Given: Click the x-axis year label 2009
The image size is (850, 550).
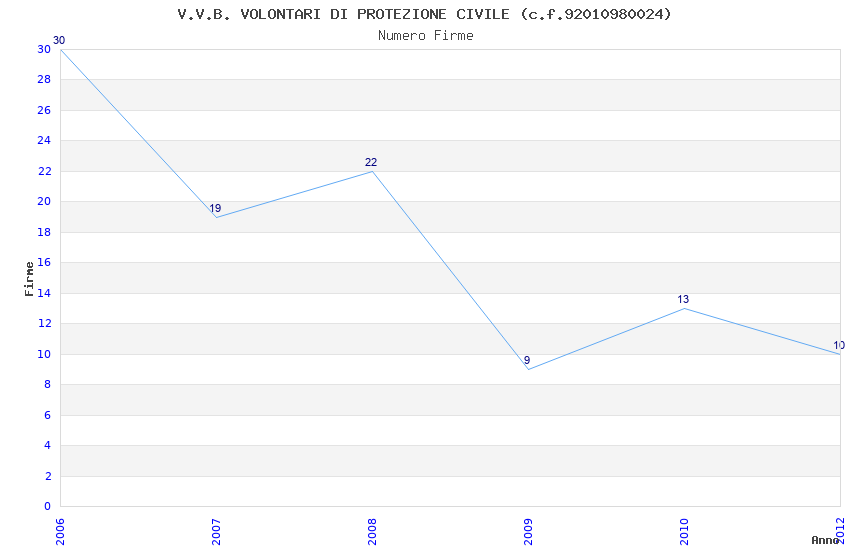Looking at the screenshot, I should [529, 532].
